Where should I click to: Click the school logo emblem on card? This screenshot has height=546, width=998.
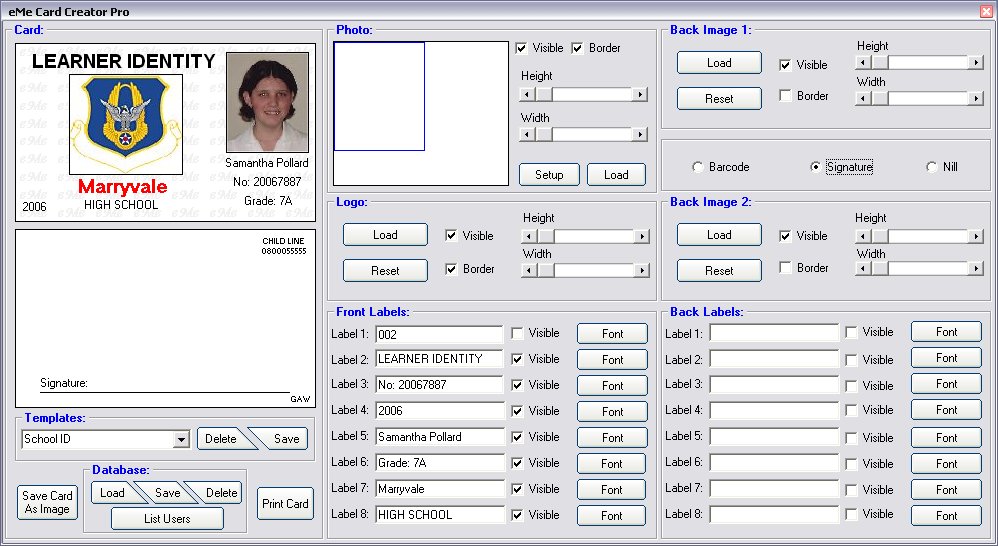click(125, 123)
